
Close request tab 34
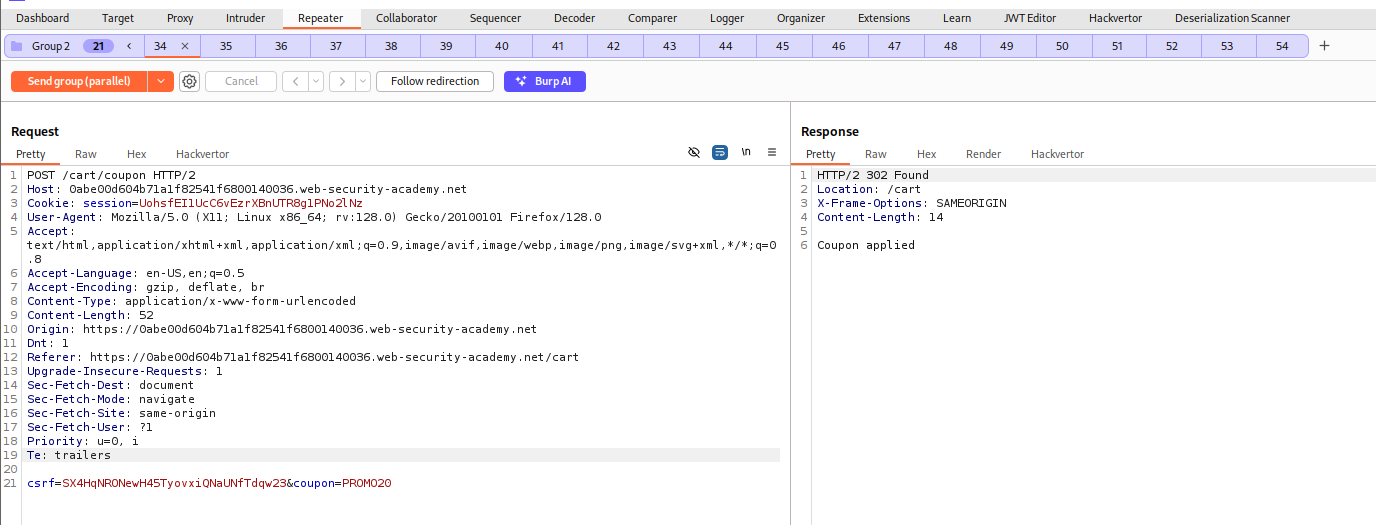tap(185, 46)
